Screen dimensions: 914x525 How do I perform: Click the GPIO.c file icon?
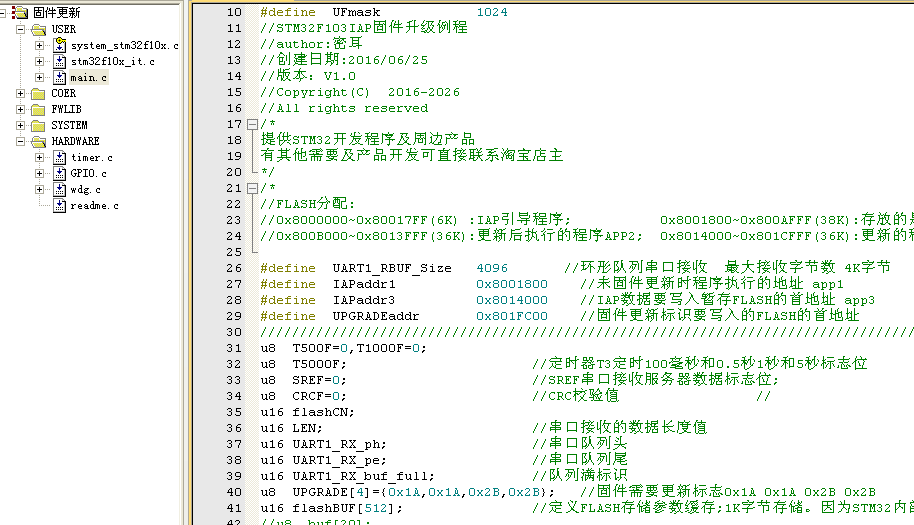tap(59, 174)
